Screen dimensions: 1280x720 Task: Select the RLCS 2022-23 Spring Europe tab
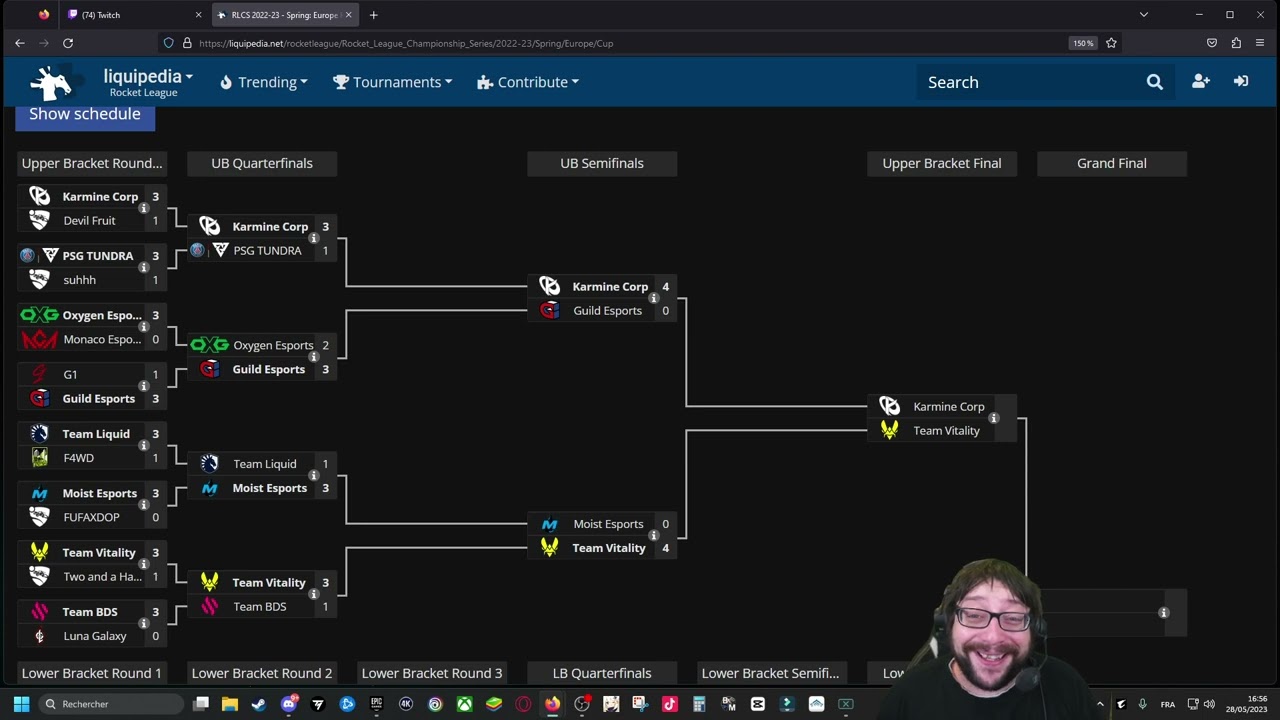(284, 15)
